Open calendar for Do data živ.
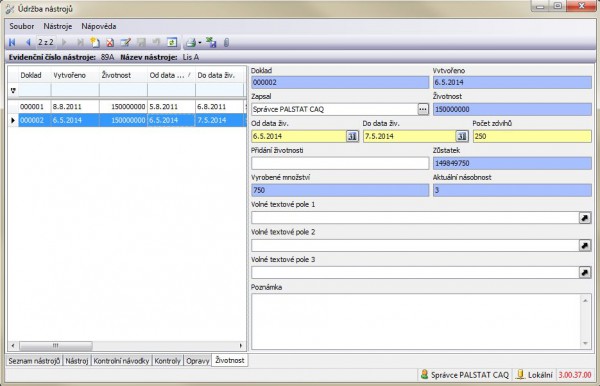This screenshot has height=386, width=600. click(x=462, y=136)
